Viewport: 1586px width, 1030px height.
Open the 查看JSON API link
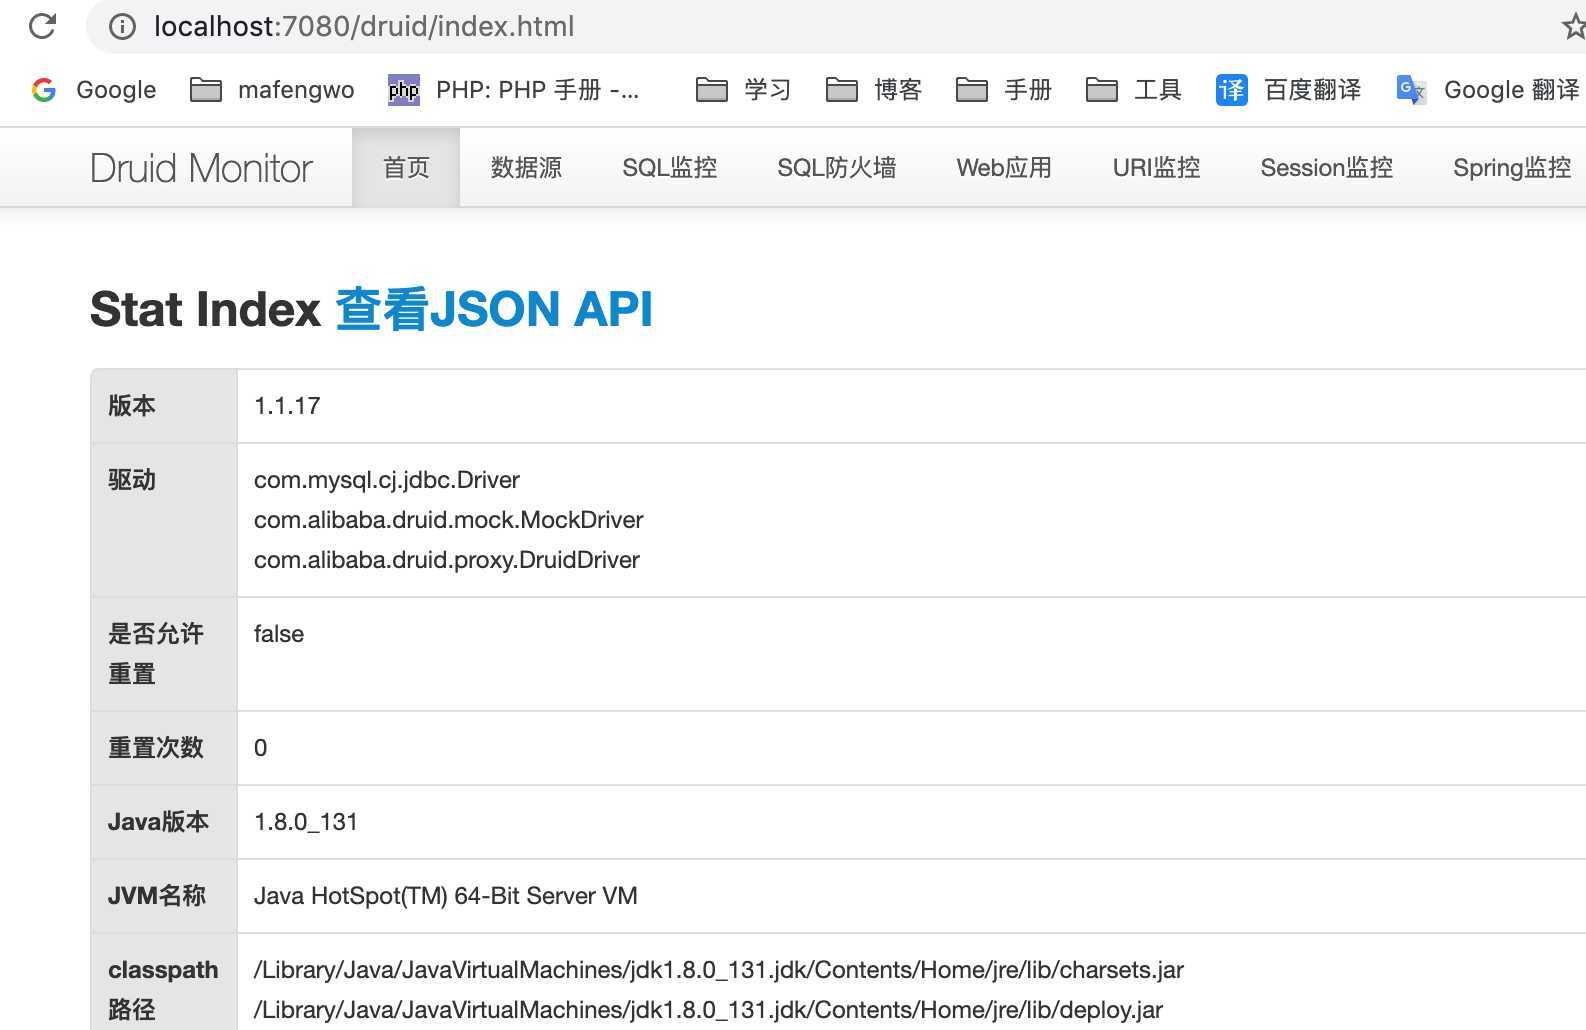pyautogui.click(x=494, y=309)
